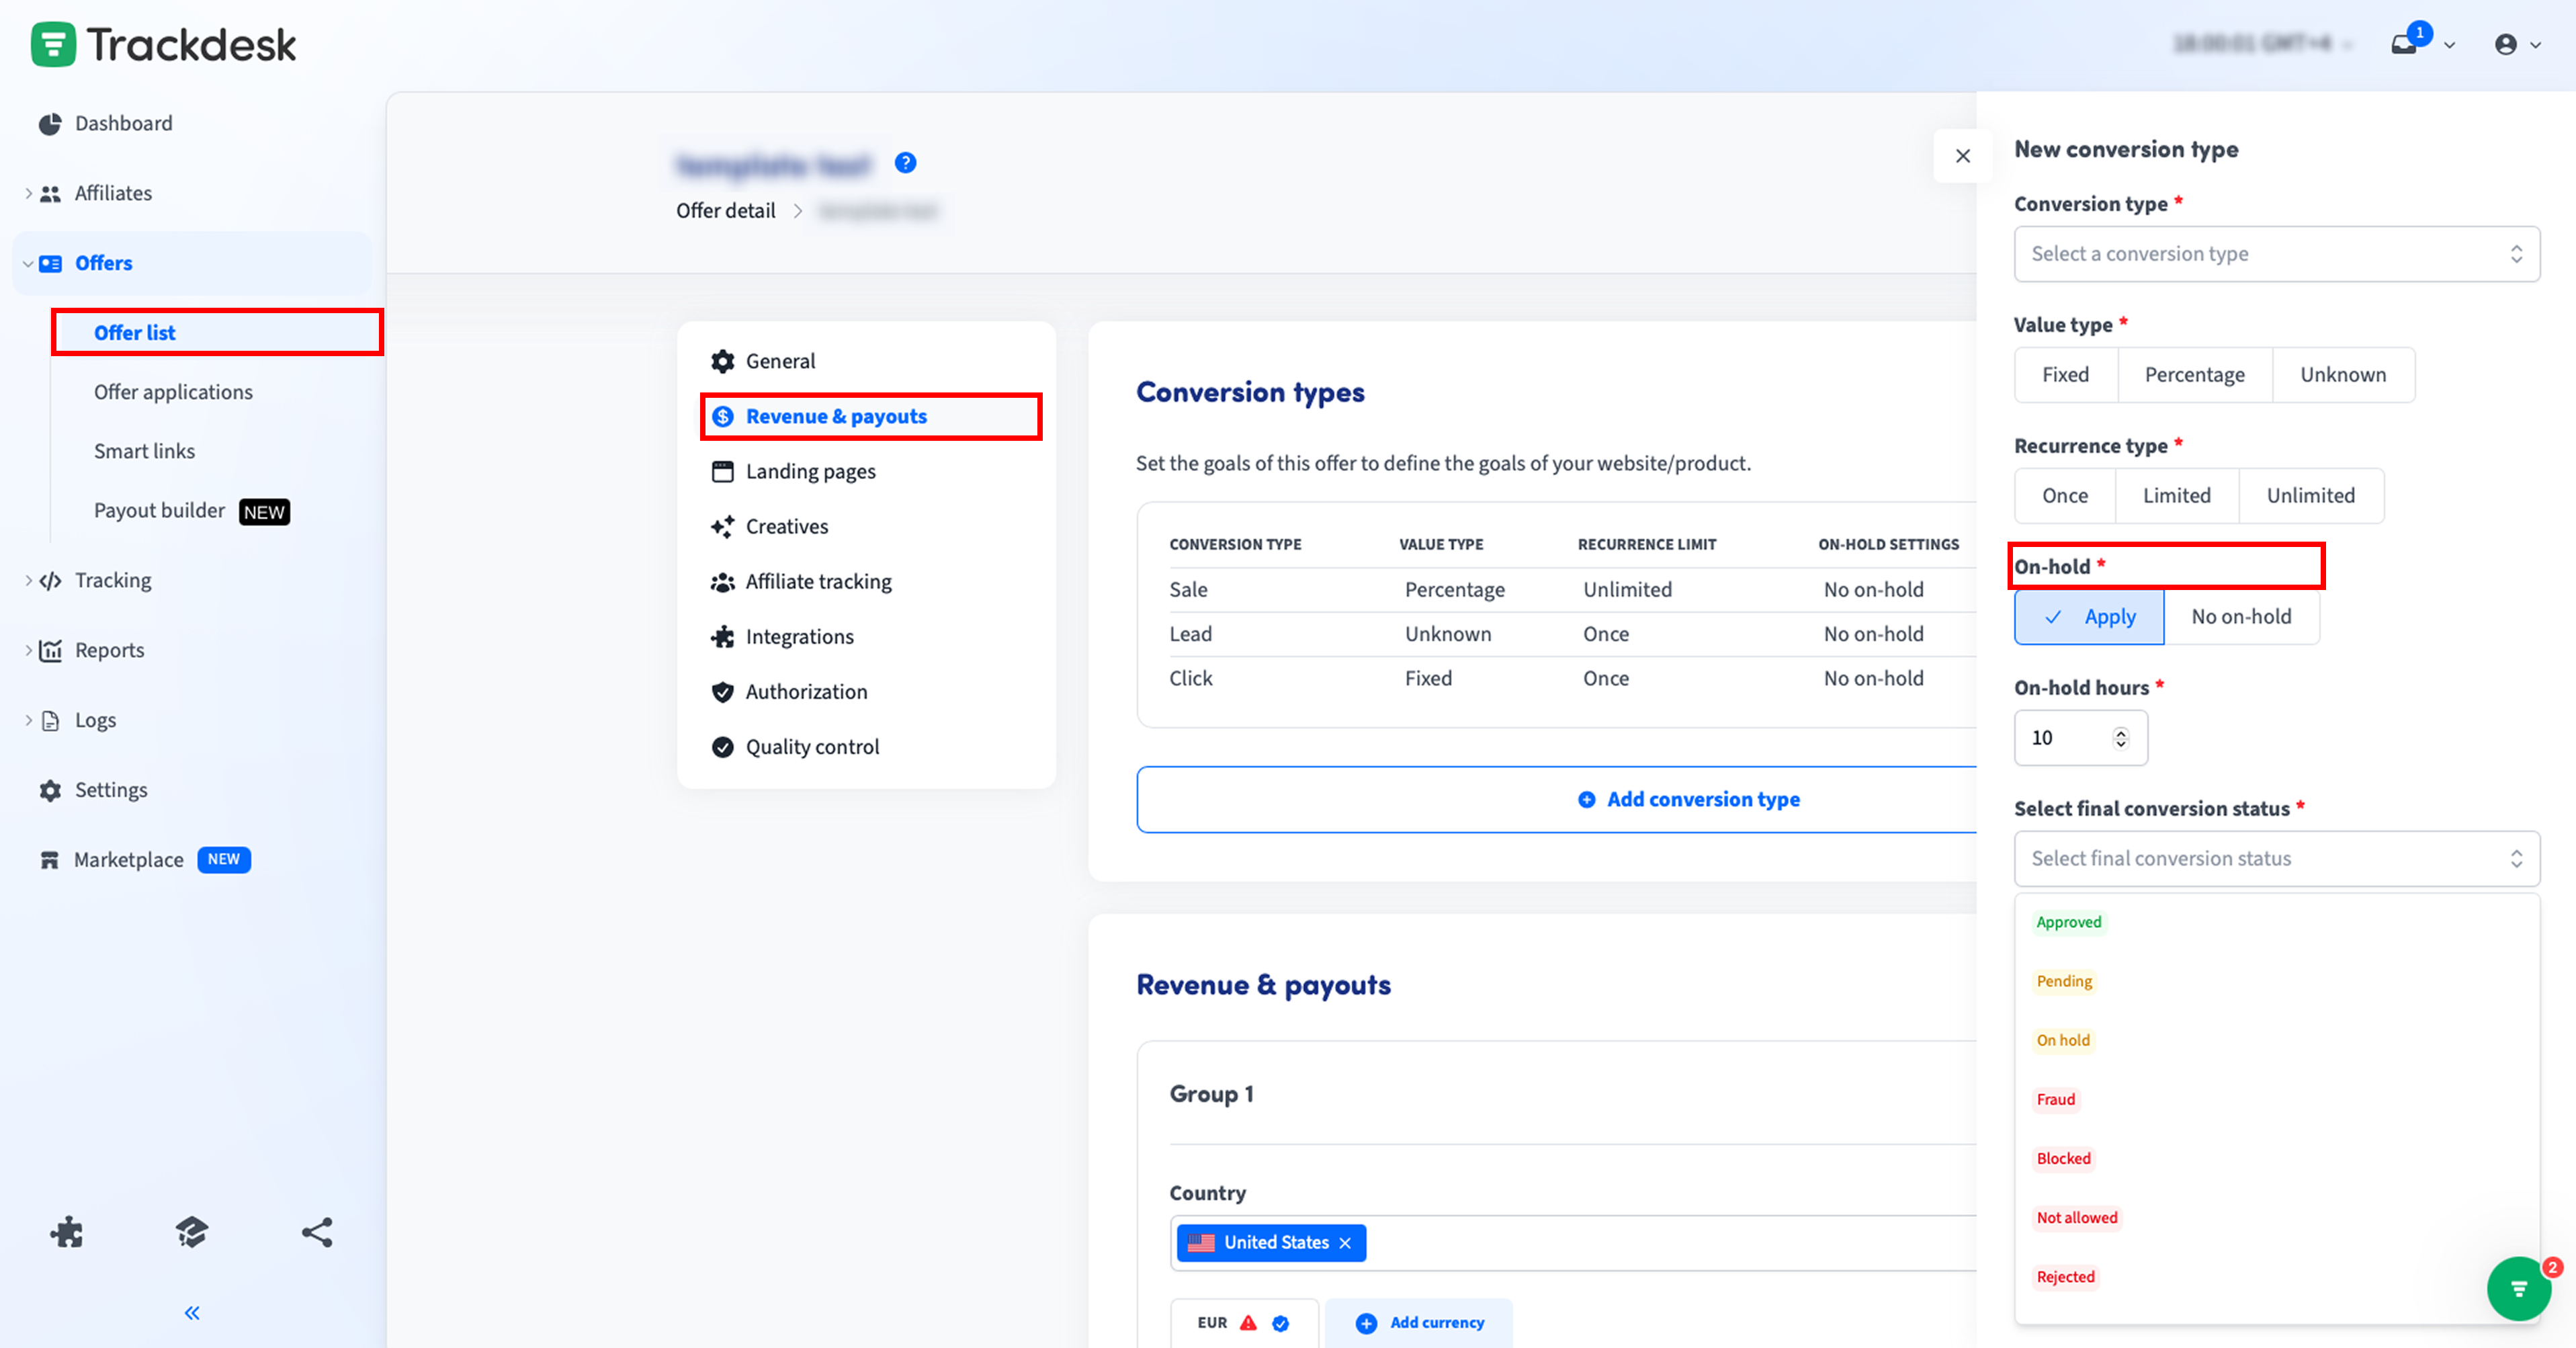Click the blue help question mark icon

(x=905, y=163)
